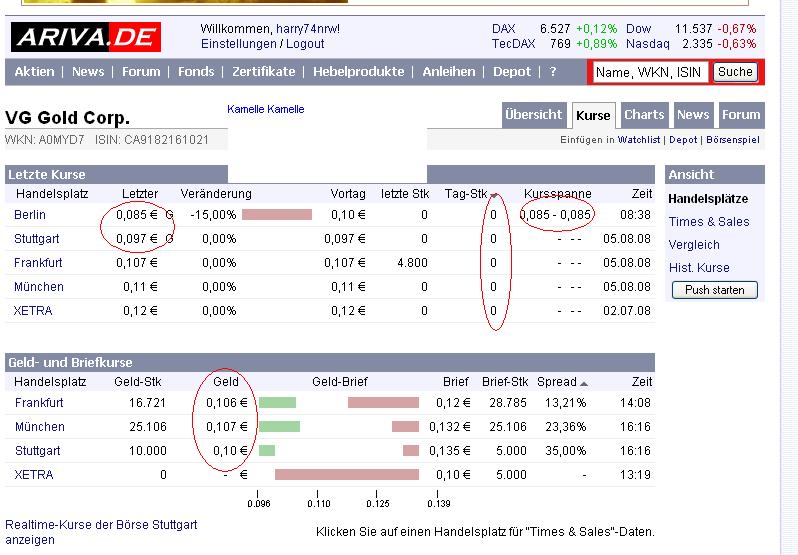Add the stock to the Depot via Einfügen link
The height and width of the screenshot is (555, 798).
click(683, 140)
